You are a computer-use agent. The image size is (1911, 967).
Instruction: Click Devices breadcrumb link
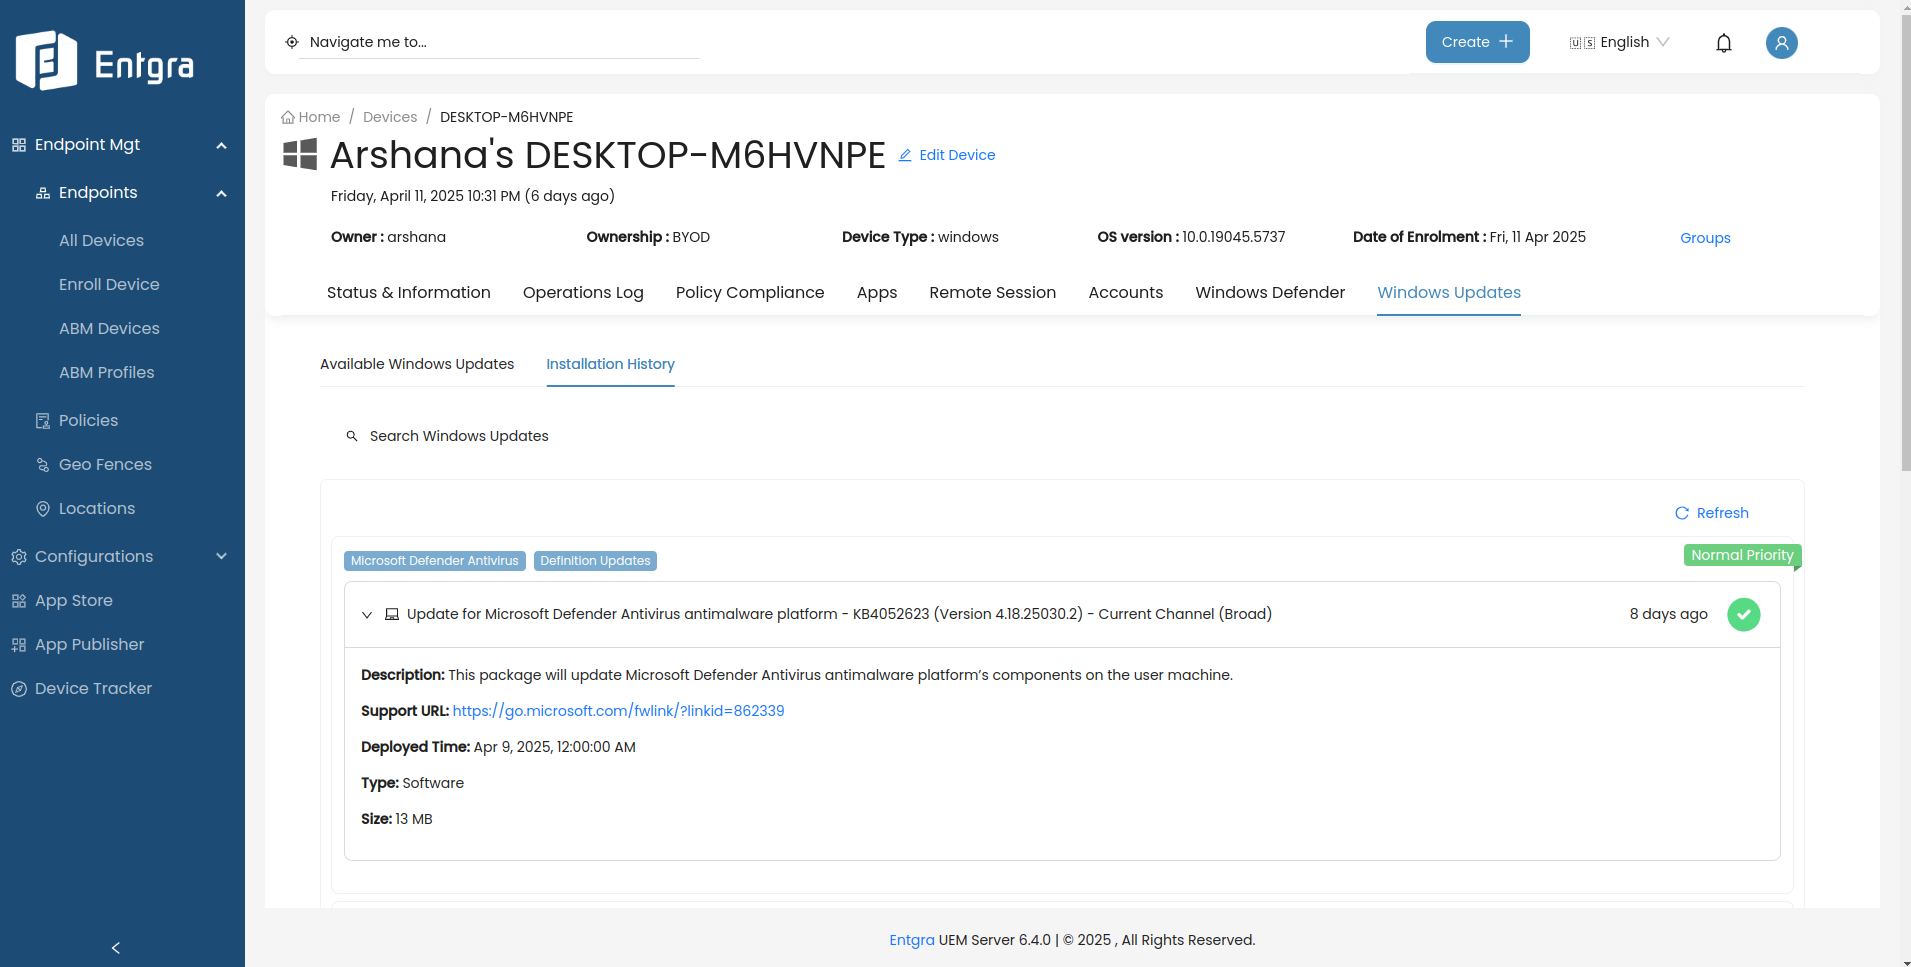pos(390,117)
